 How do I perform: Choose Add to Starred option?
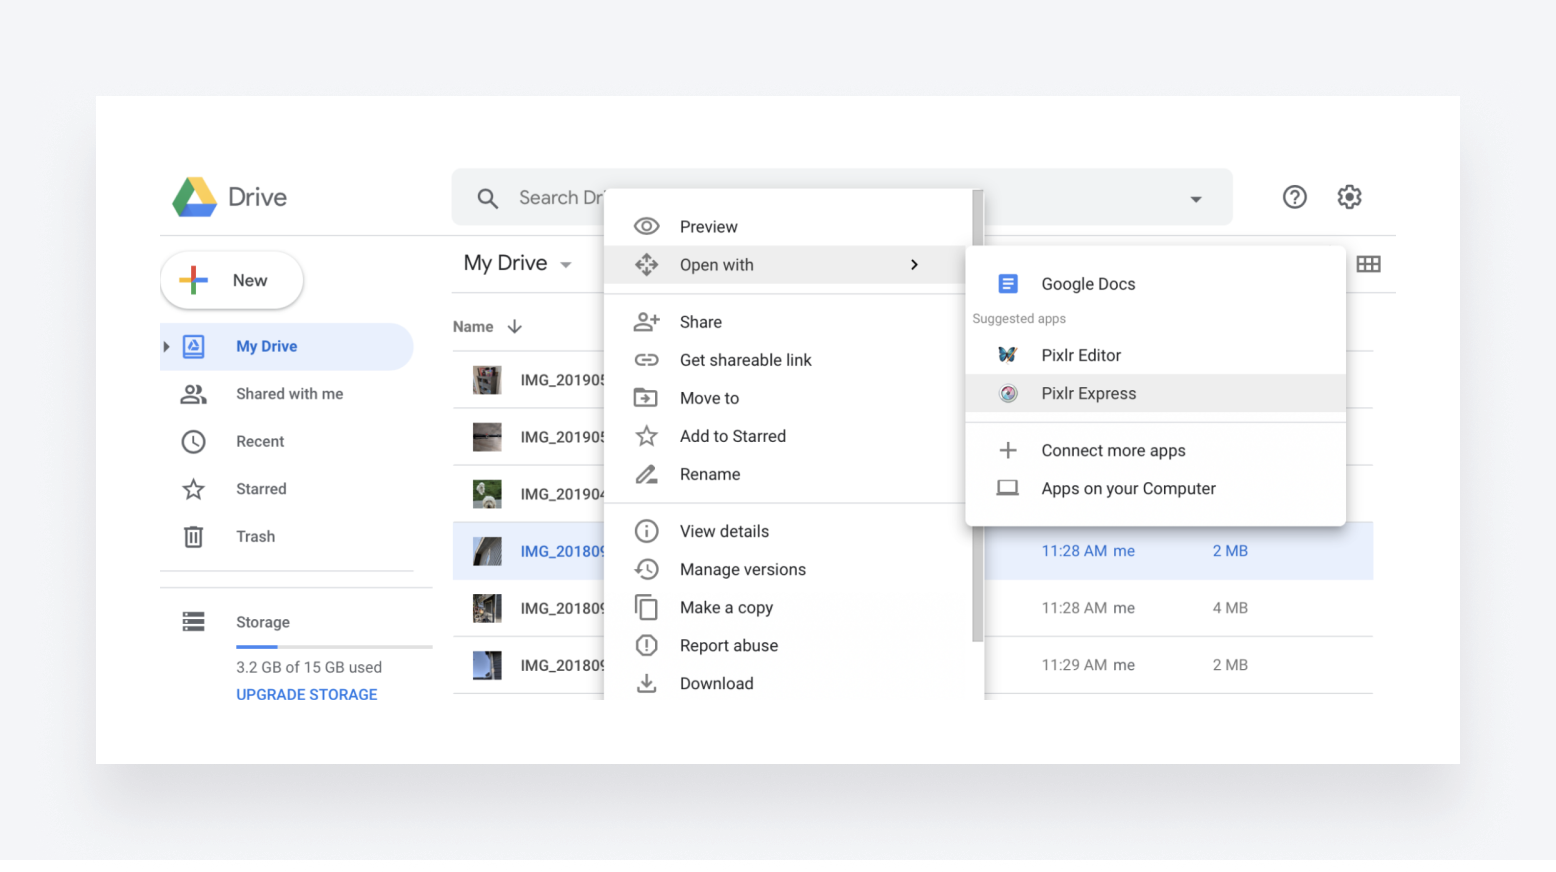(x=732, y=436)
